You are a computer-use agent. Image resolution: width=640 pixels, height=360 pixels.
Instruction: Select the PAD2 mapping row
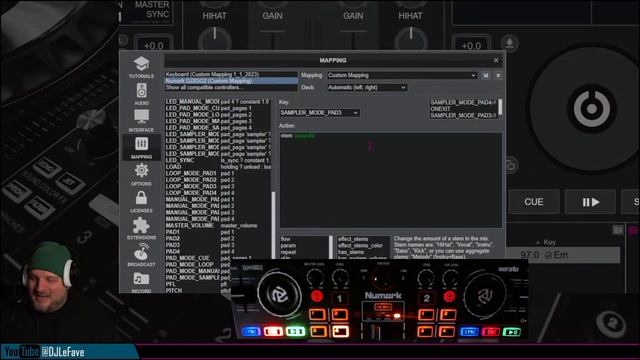click(x=218, y=238)
